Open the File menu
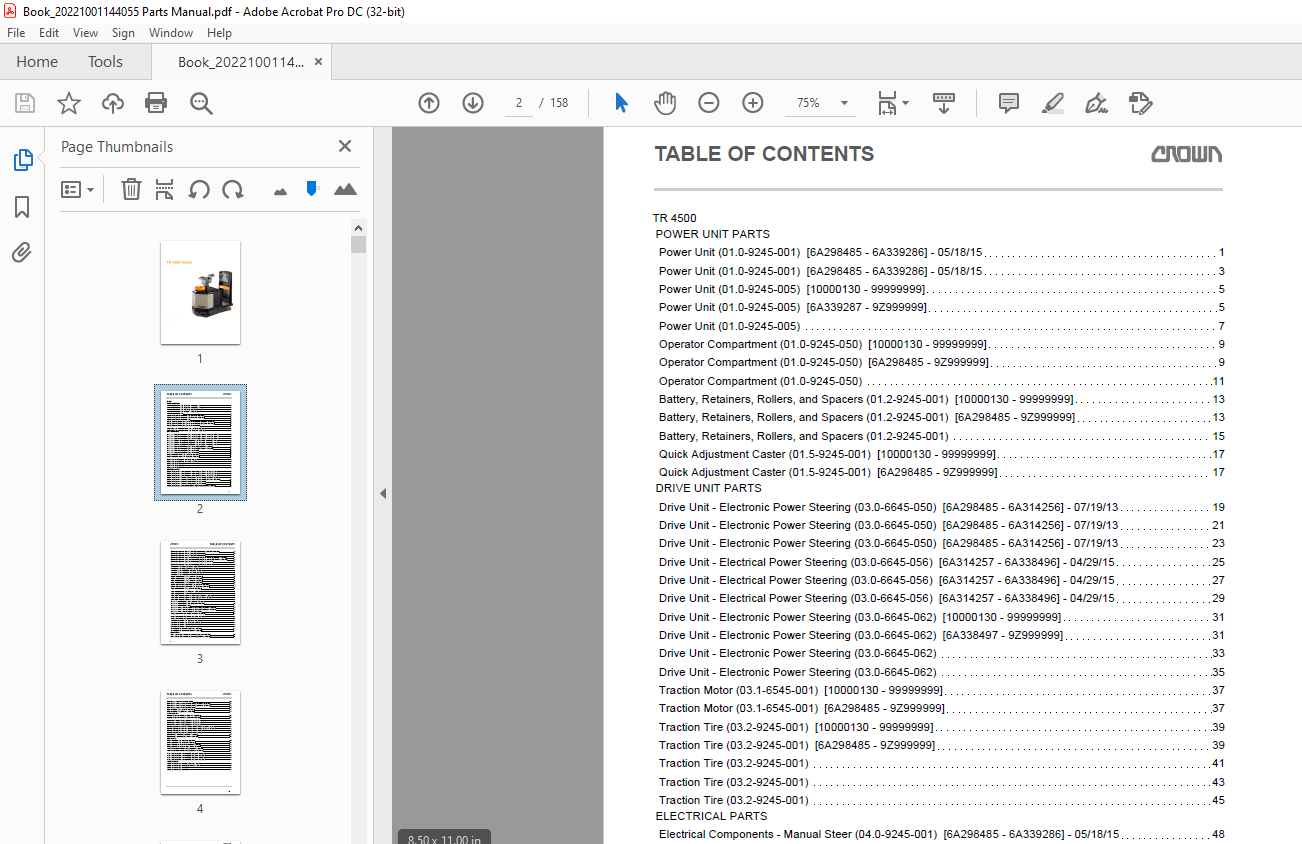Image resolution: width=1302 pixels, height=844 pixels. [16, 33]
